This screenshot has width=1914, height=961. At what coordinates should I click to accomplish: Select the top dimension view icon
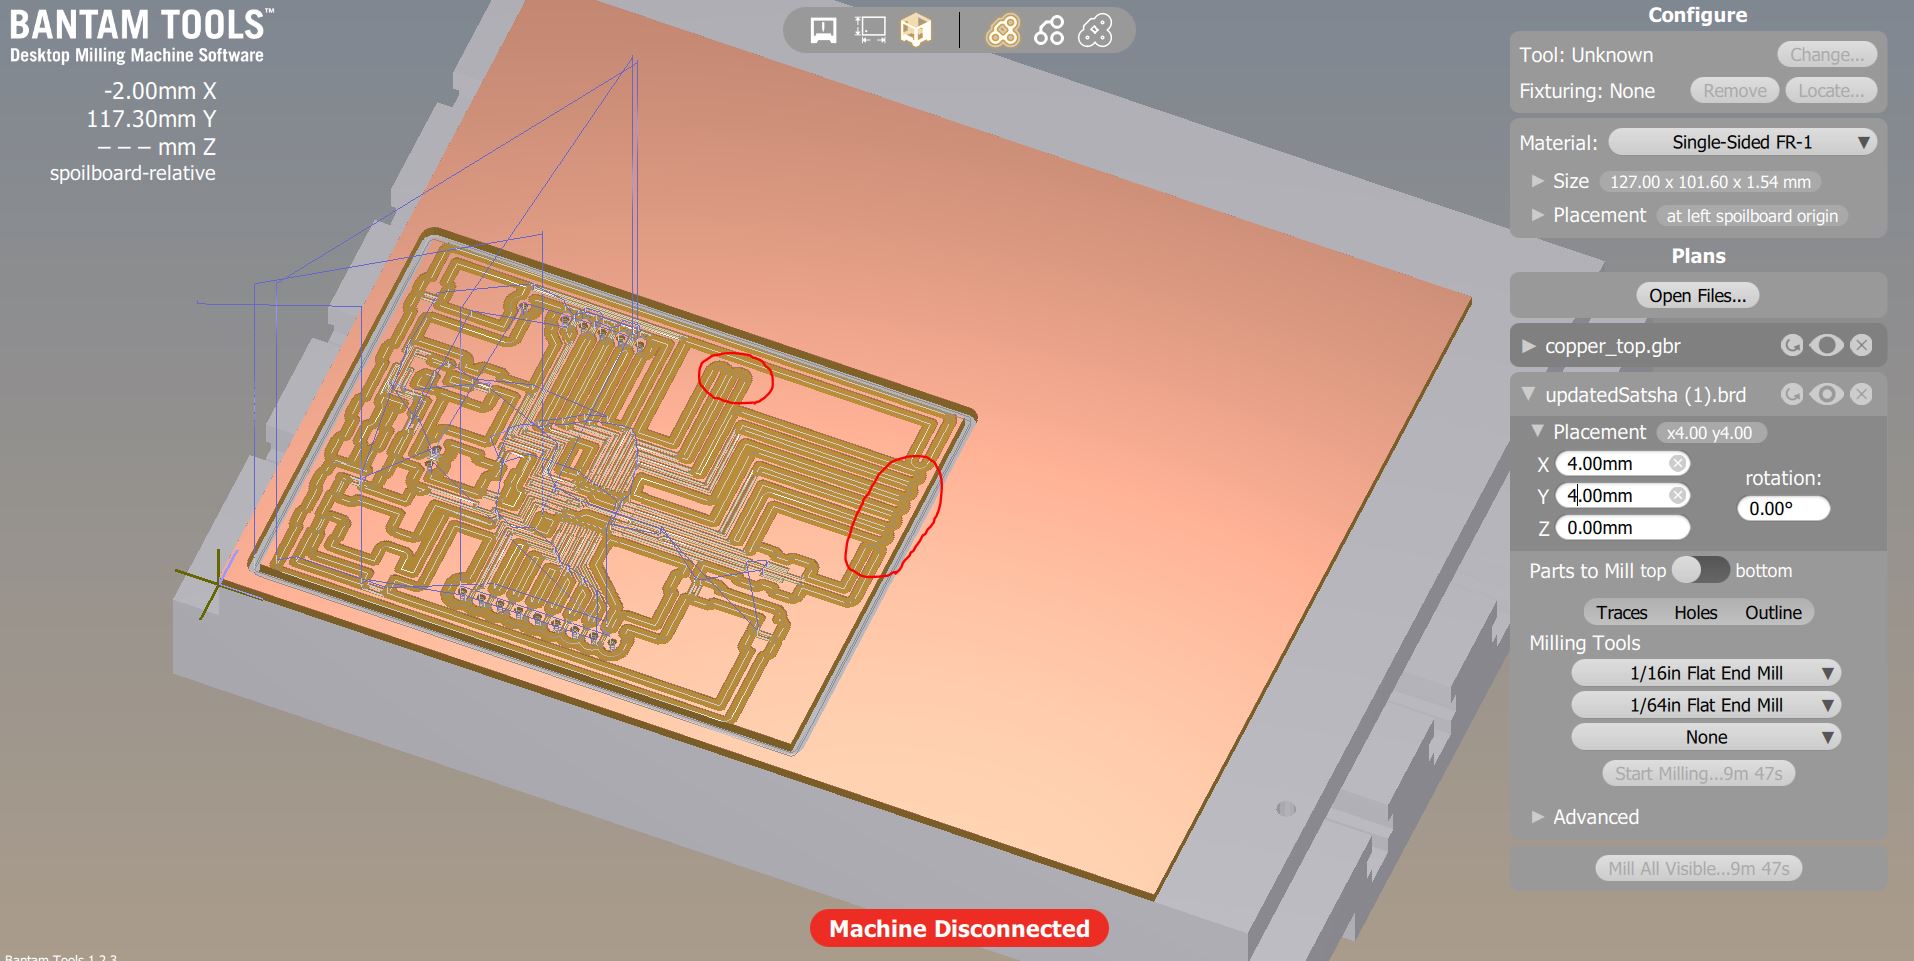click(x=870, y=31)
